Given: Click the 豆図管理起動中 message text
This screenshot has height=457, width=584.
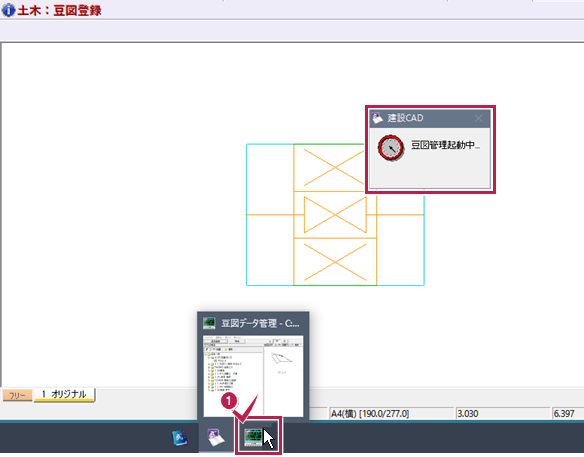Looking at the screenshot, I should [x=445, y=145].
